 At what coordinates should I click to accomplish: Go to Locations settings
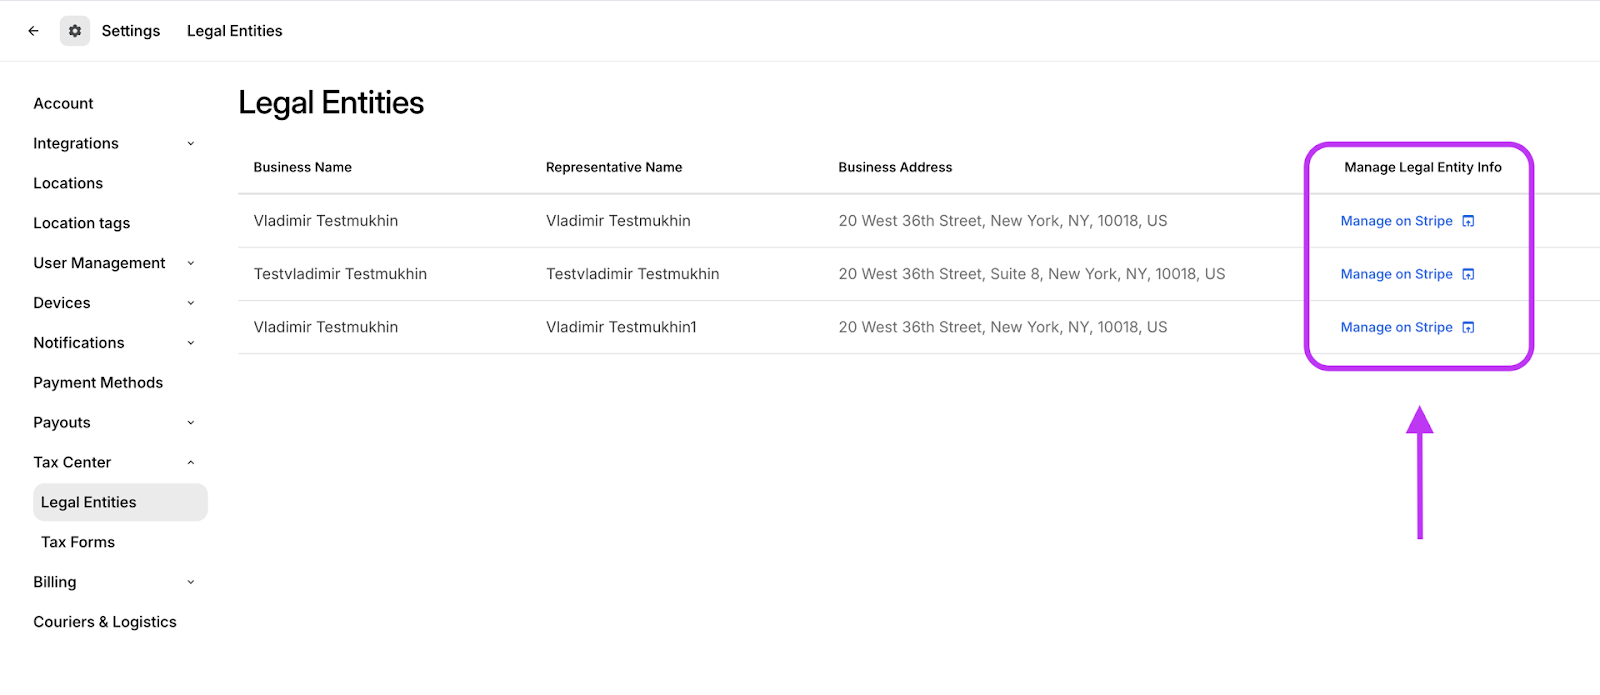(x=68, y=184)
